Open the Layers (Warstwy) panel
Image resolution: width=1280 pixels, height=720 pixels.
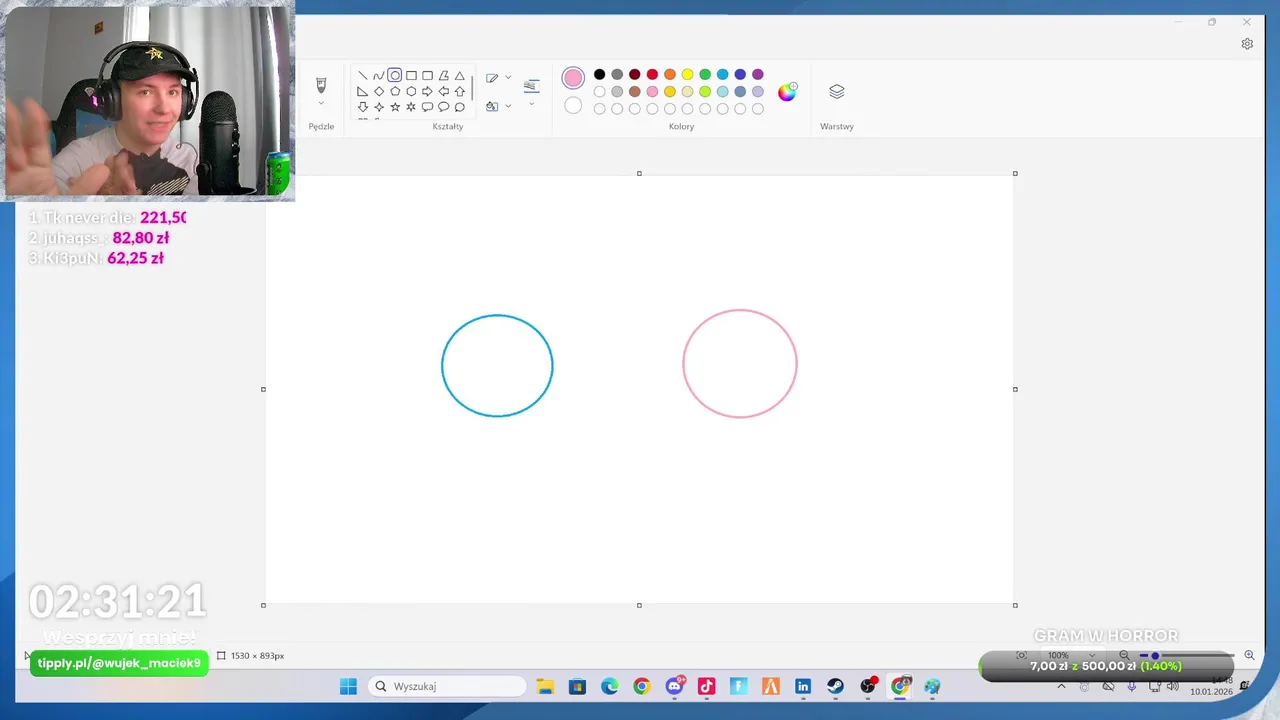click(837, 92)
